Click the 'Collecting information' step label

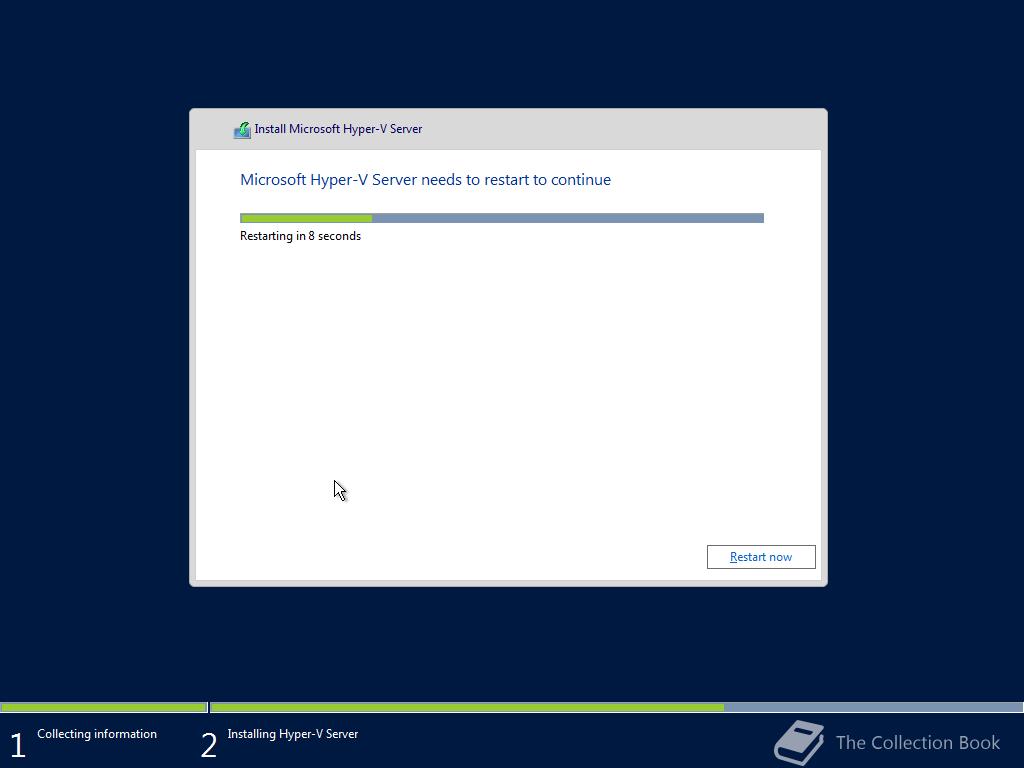click(x=97, y=734)
